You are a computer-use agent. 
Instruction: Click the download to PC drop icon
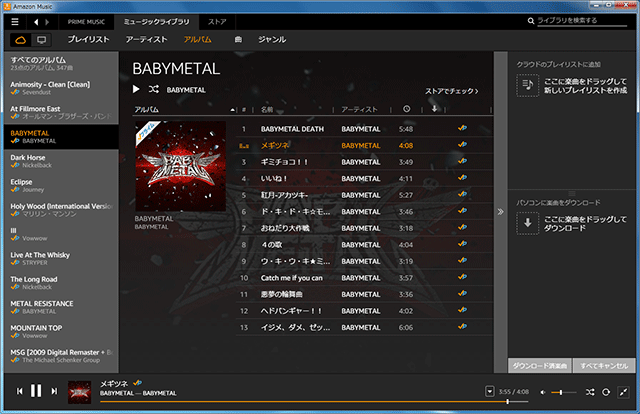(528, 223)
